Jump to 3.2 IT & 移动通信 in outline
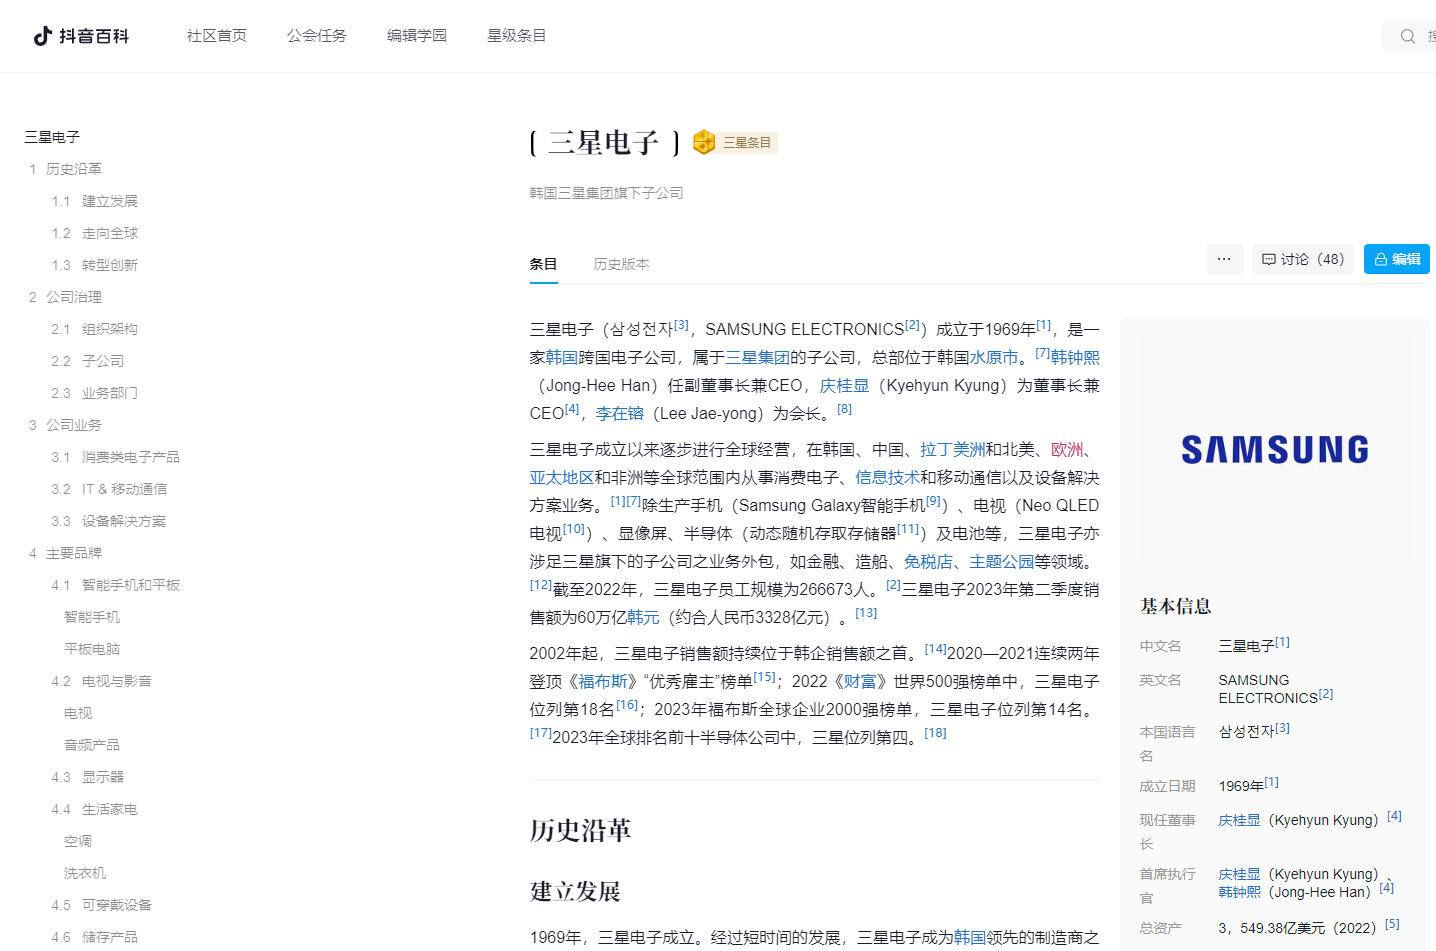 click(x=109, y=489)
